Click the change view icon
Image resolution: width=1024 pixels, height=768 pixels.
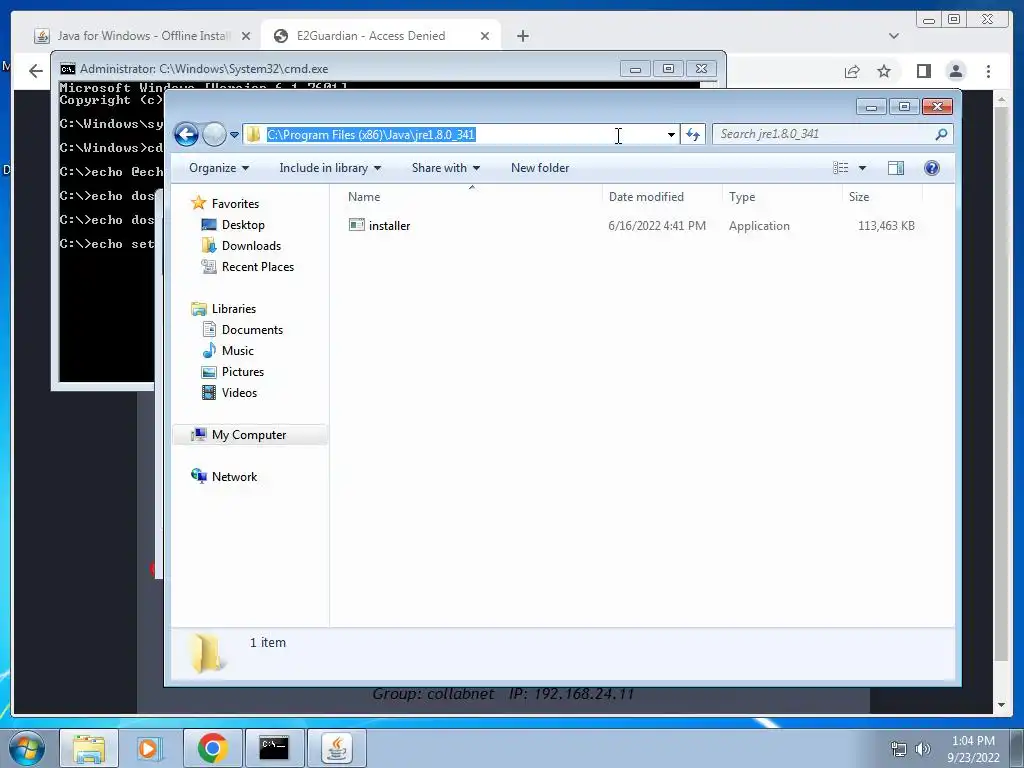tap(840, 168)
